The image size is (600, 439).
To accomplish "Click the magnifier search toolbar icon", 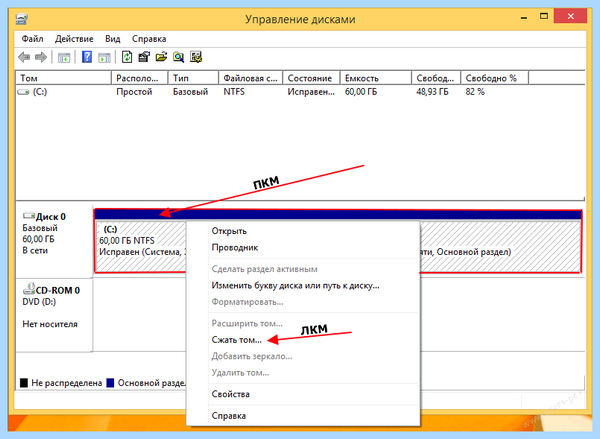I will [178, 57].
